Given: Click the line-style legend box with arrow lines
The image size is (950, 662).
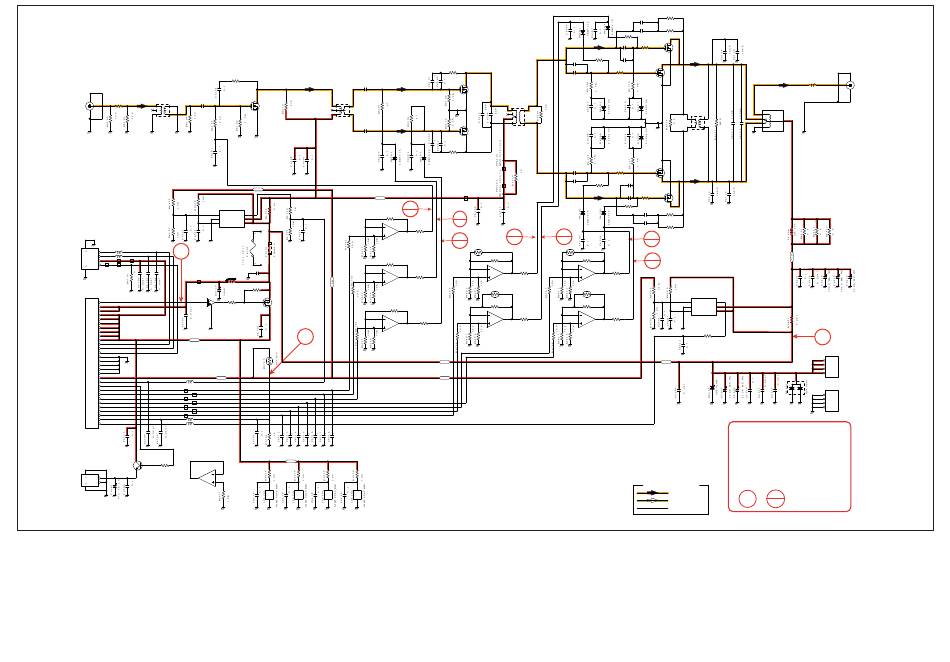Looking at the screenshot, I should click(671, 500).
